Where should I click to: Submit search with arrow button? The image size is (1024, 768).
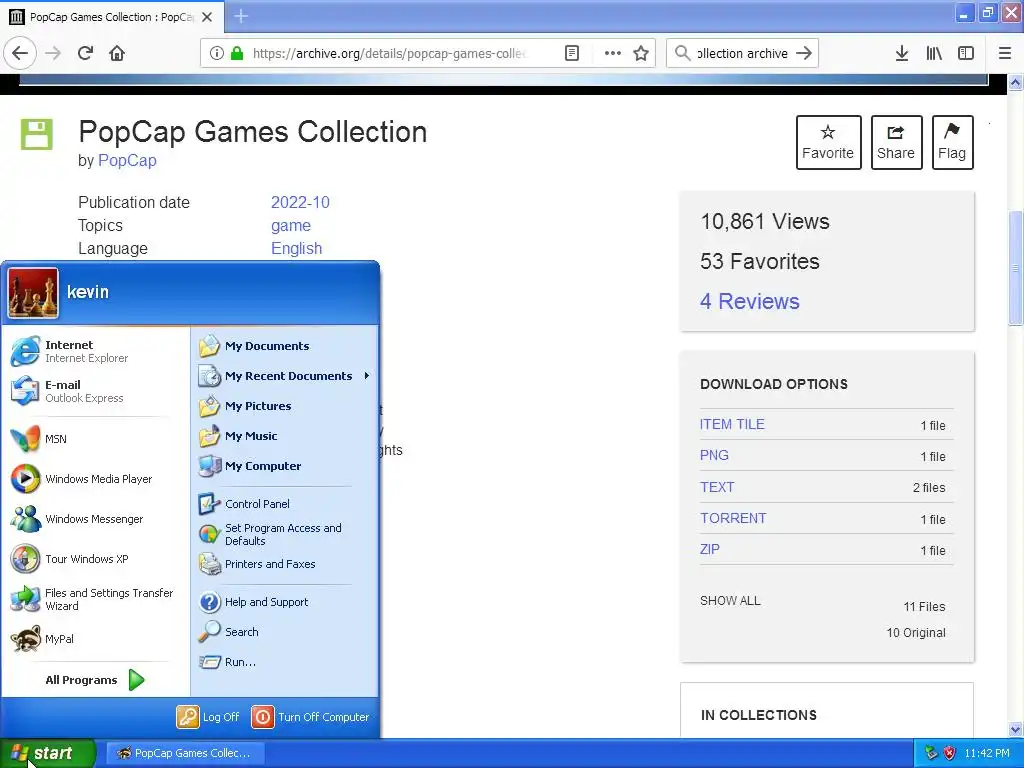804,53
